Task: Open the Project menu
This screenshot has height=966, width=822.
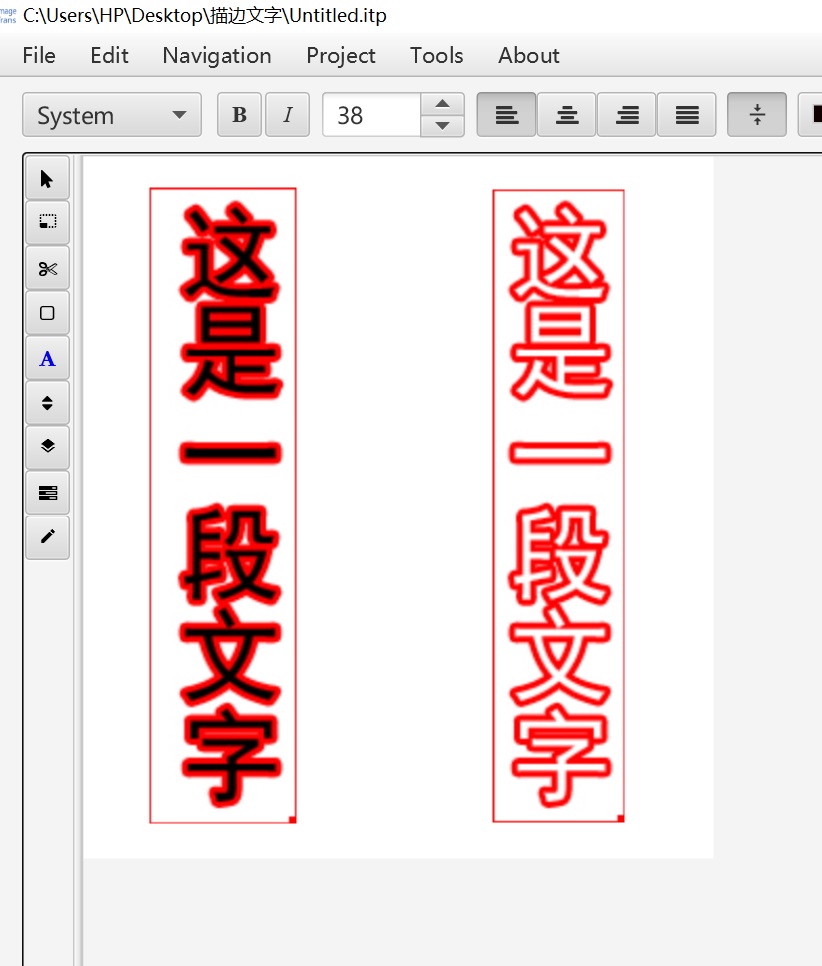Action: pyautogui.click(x=340, y=55)
